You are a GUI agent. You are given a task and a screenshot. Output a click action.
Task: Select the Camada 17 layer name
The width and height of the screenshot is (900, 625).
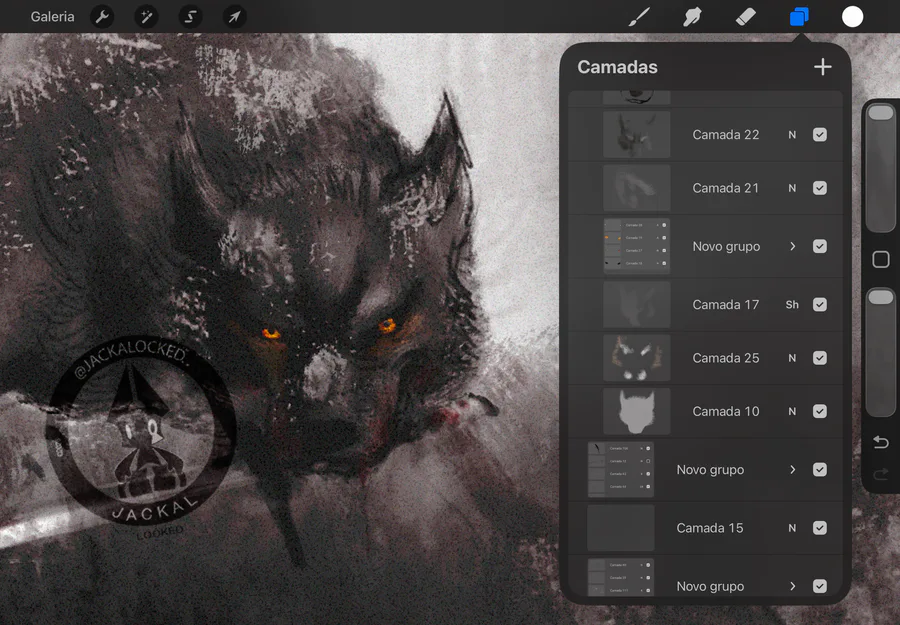[726, 305]
